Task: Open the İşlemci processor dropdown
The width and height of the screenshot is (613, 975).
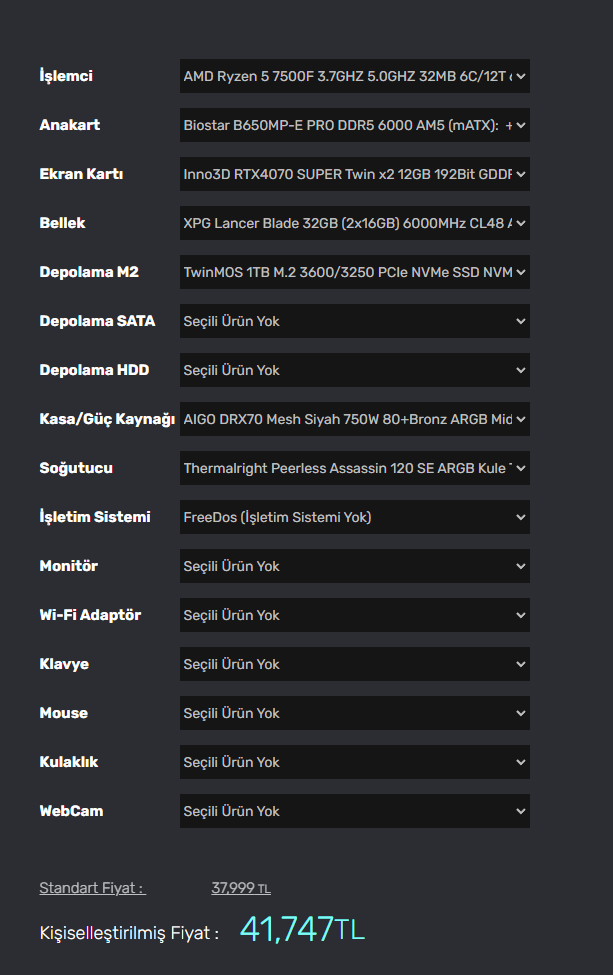Action: tap(354, 76)
